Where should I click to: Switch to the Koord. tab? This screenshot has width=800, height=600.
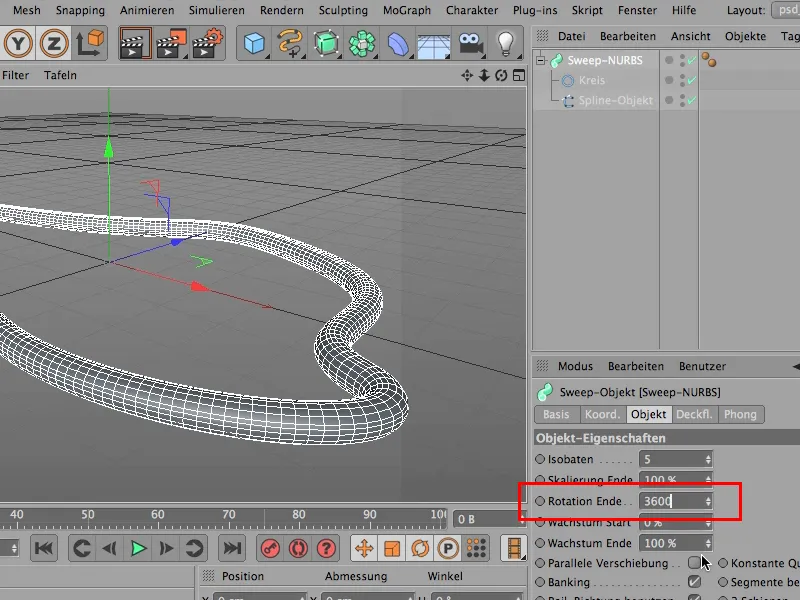[603, 414]
